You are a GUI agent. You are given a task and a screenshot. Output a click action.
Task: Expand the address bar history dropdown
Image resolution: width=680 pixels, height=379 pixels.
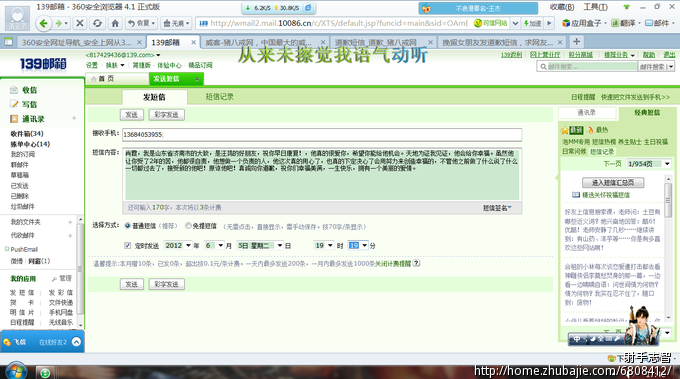[x=515, y=23]
